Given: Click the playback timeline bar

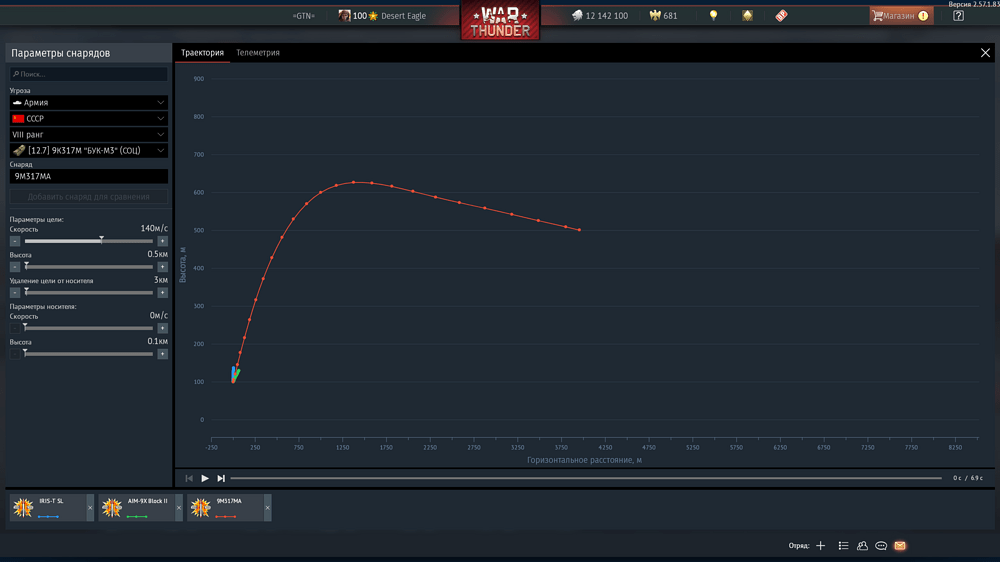Looking at the screenshot, I should click(586, 478).
